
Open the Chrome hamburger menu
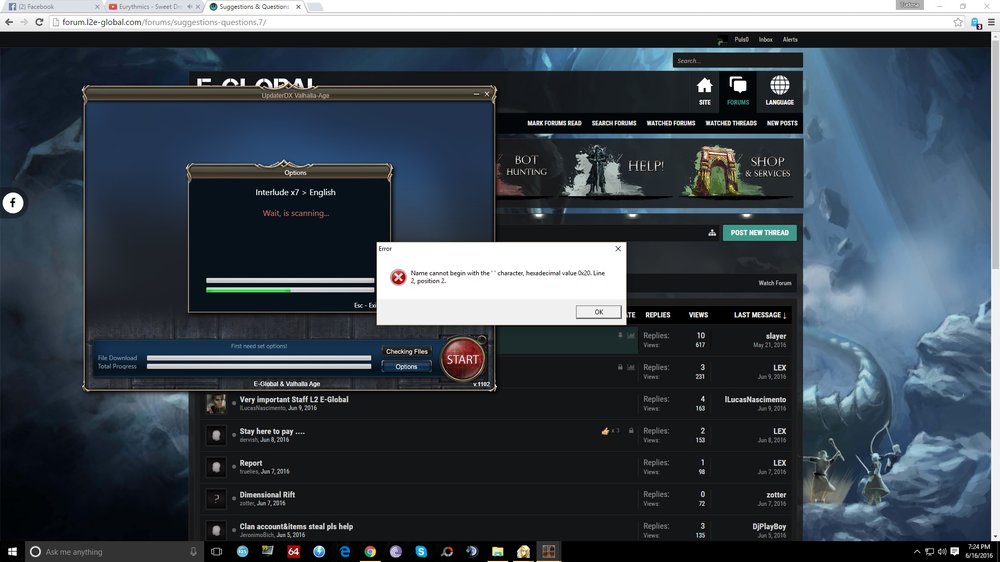coord(989,22)
